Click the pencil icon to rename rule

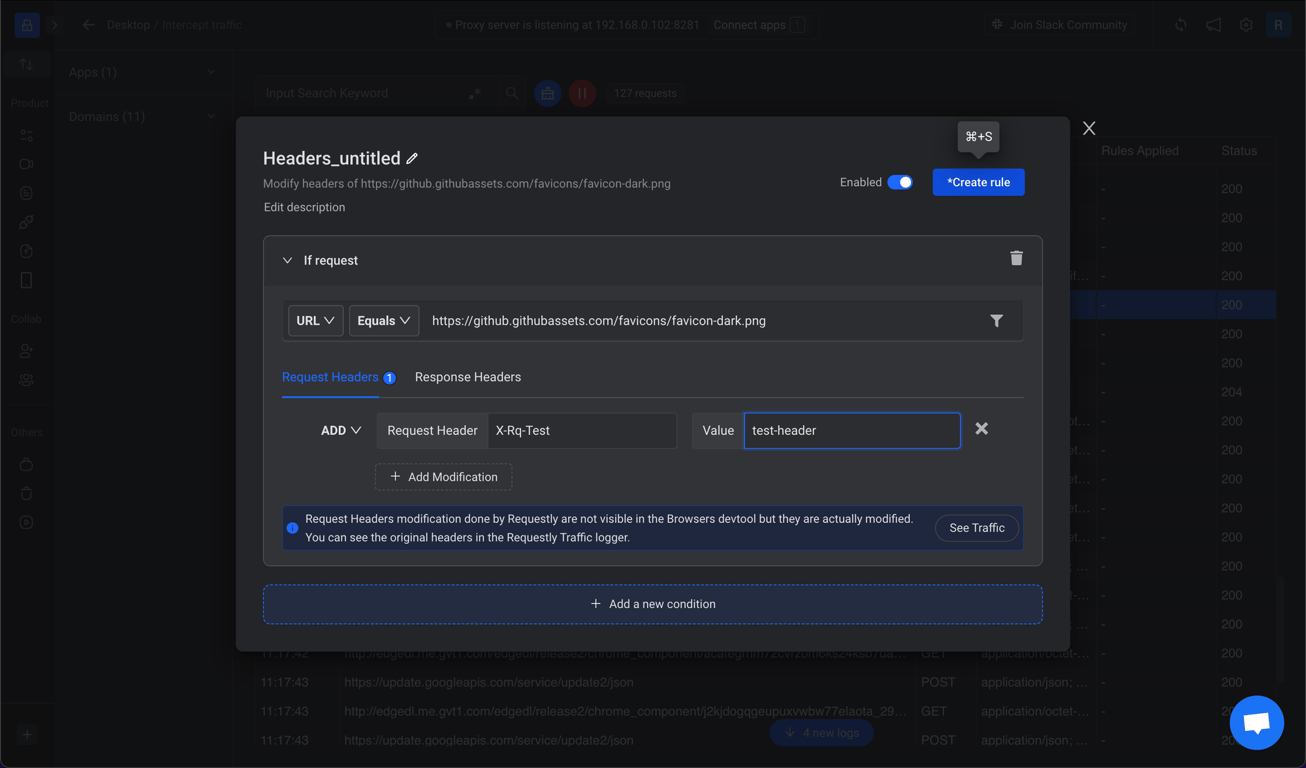click(x=412, y=159)
